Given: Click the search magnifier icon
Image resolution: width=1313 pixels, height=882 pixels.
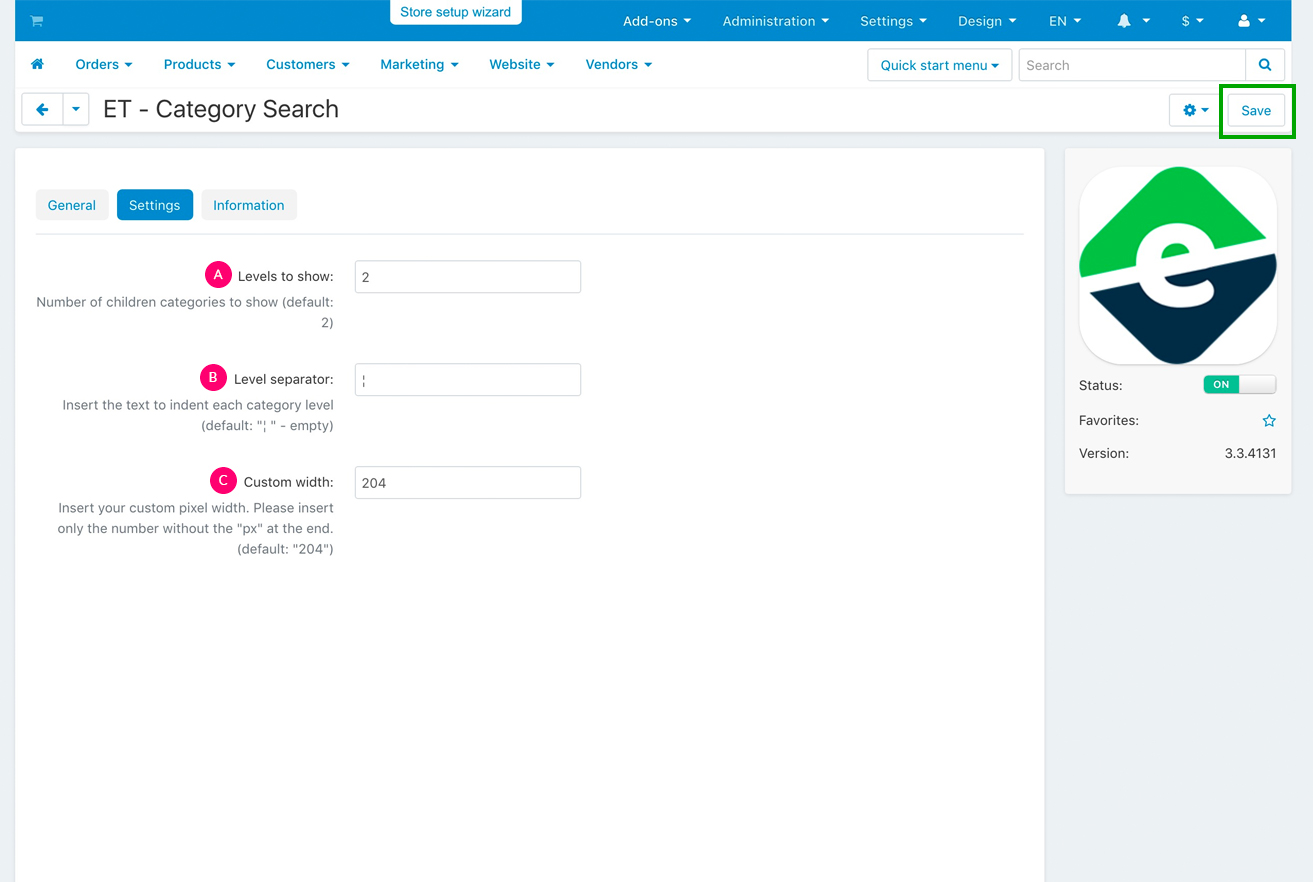Looking at the screenshot, I should click(1265, 65).
